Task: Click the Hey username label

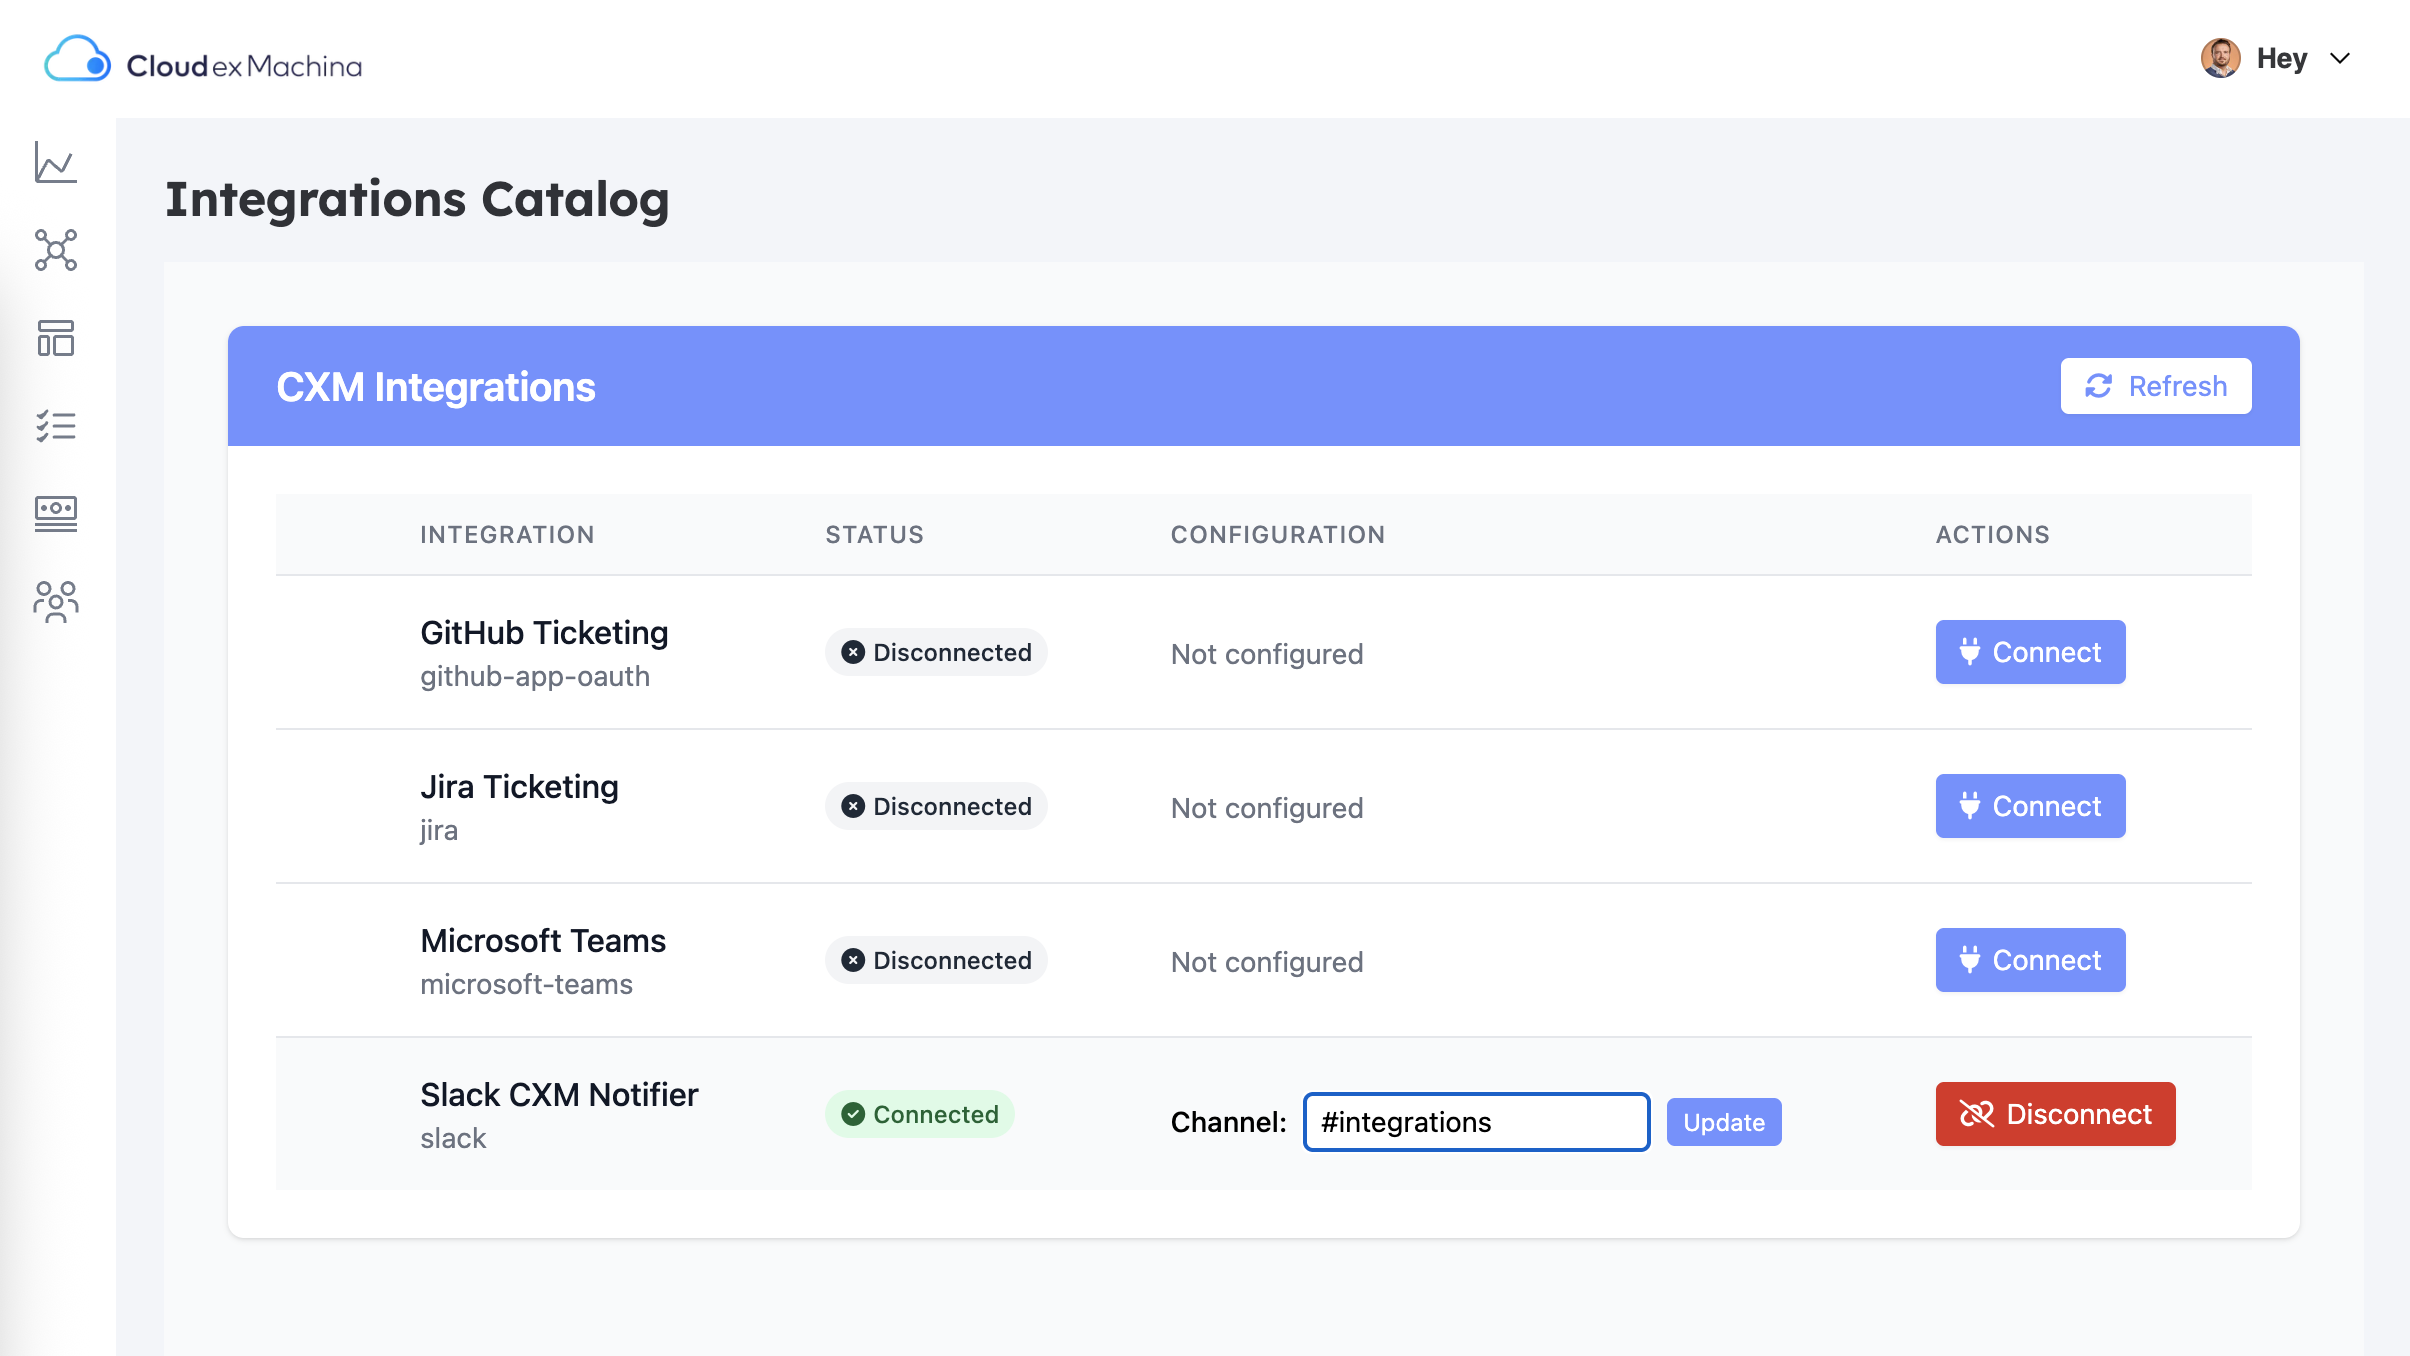Action: coord(2282,58)
